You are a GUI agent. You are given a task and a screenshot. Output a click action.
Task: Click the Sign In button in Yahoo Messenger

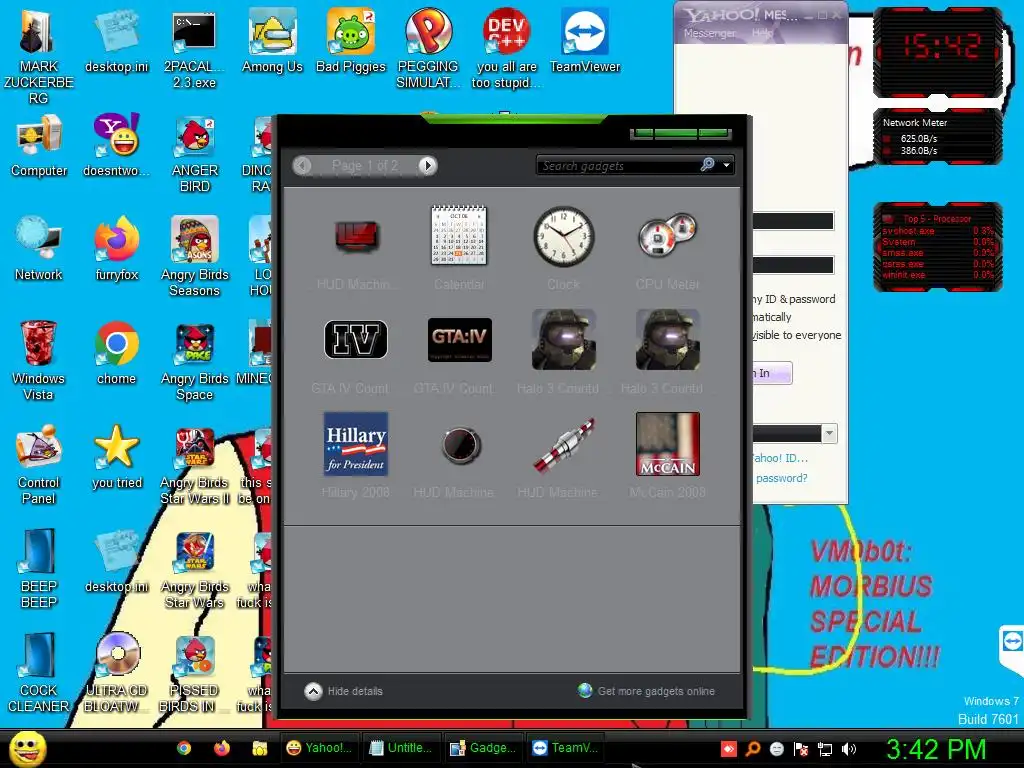[772, 373]
